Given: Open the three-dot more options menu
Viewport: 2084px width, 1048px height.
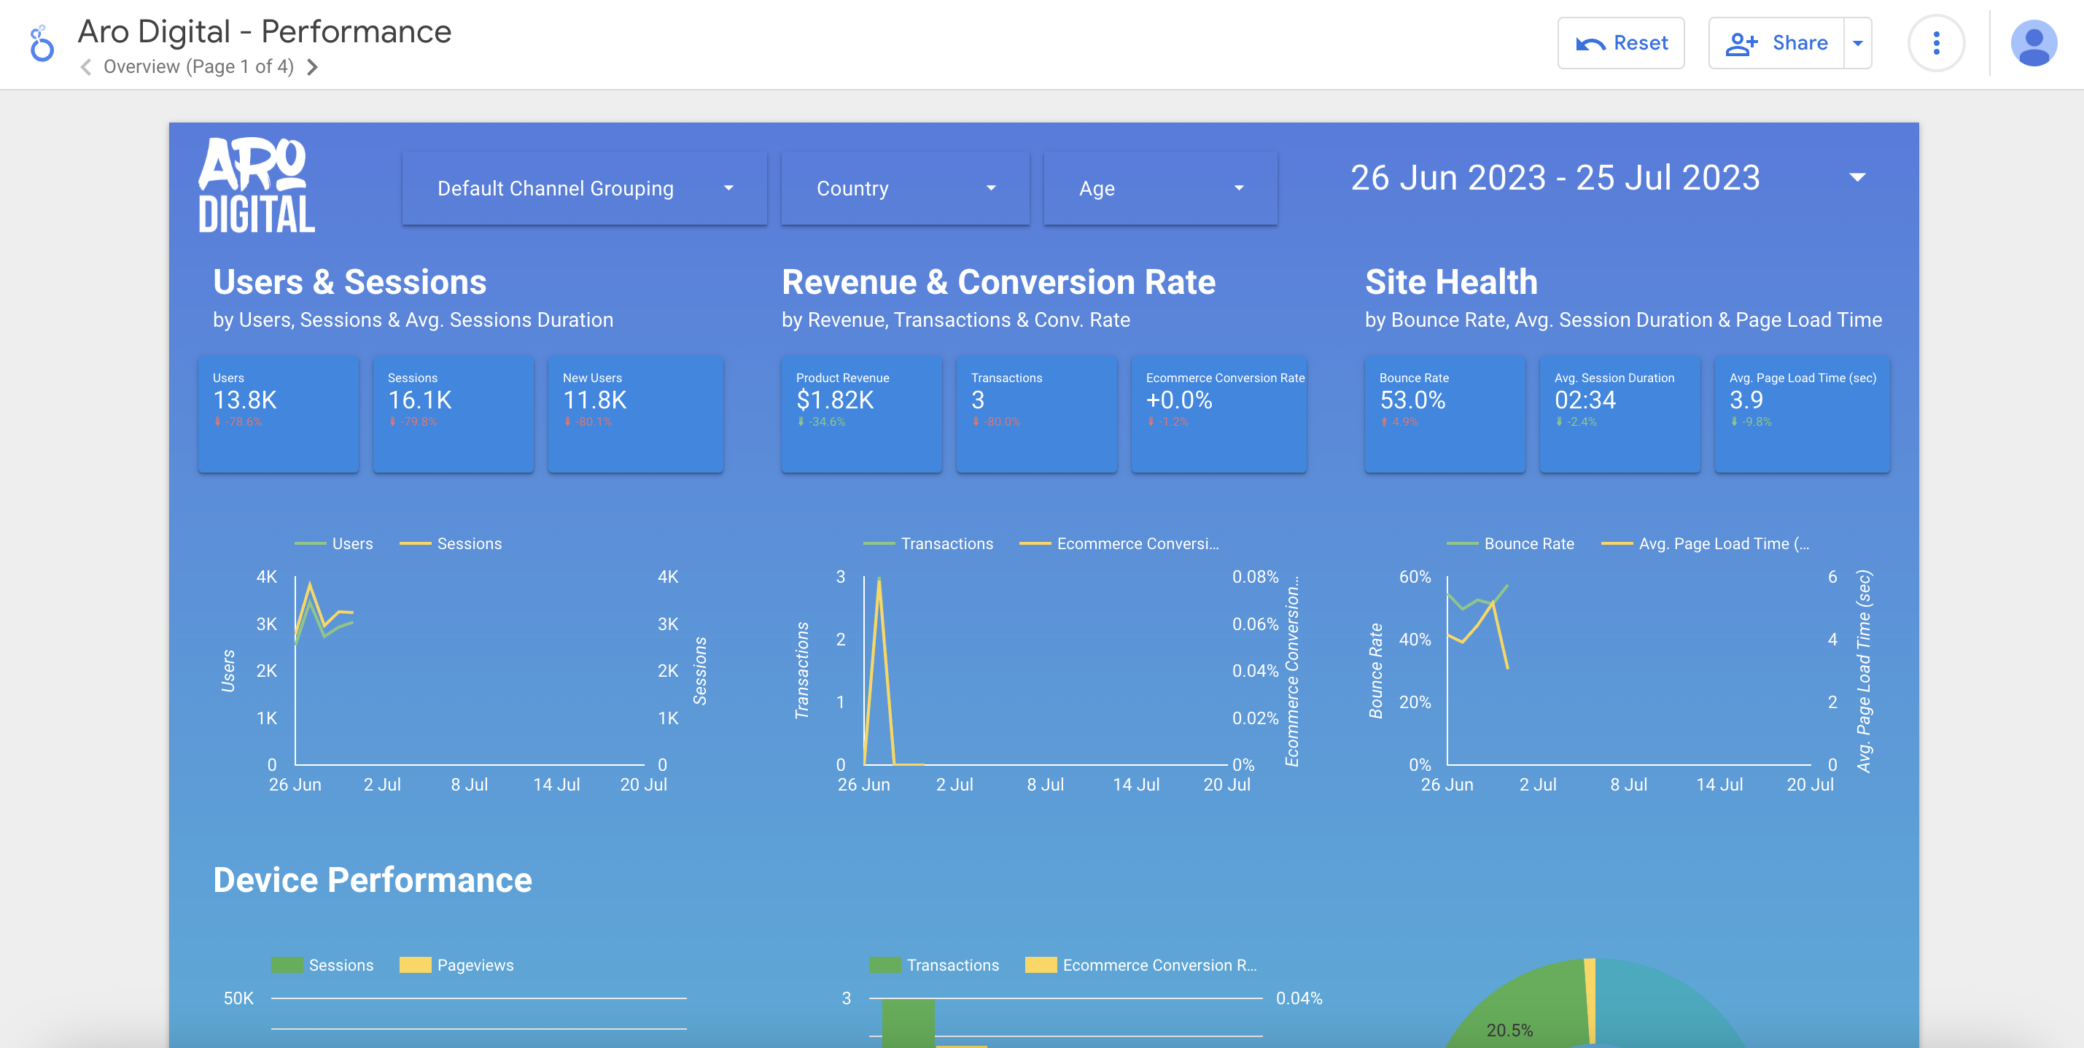Looking at the screenshot, I should (x=1936, y=43).
